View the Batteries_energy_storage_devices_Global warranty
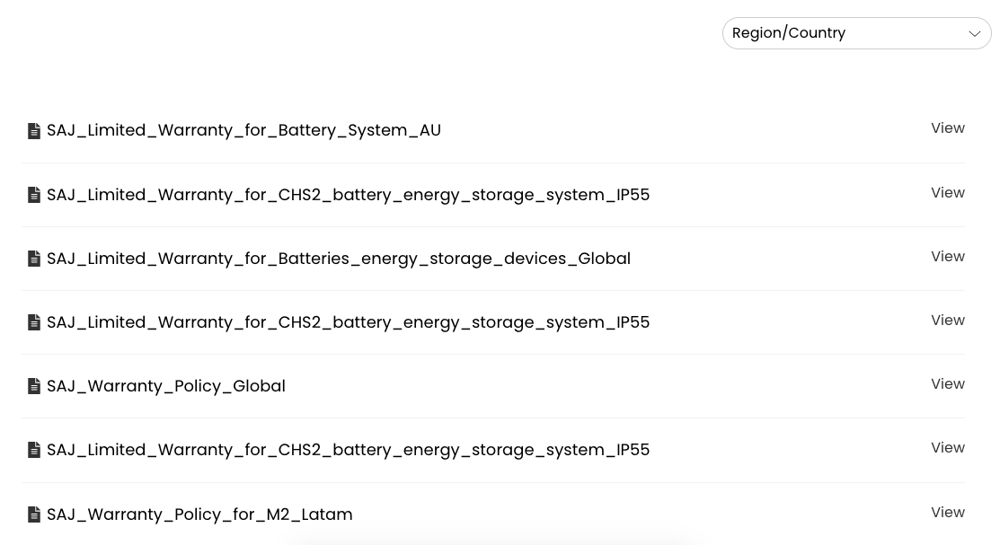Image resolution: width=1000 pixels, height=545 pixels. pyautogui.click(x=947, y=256)
